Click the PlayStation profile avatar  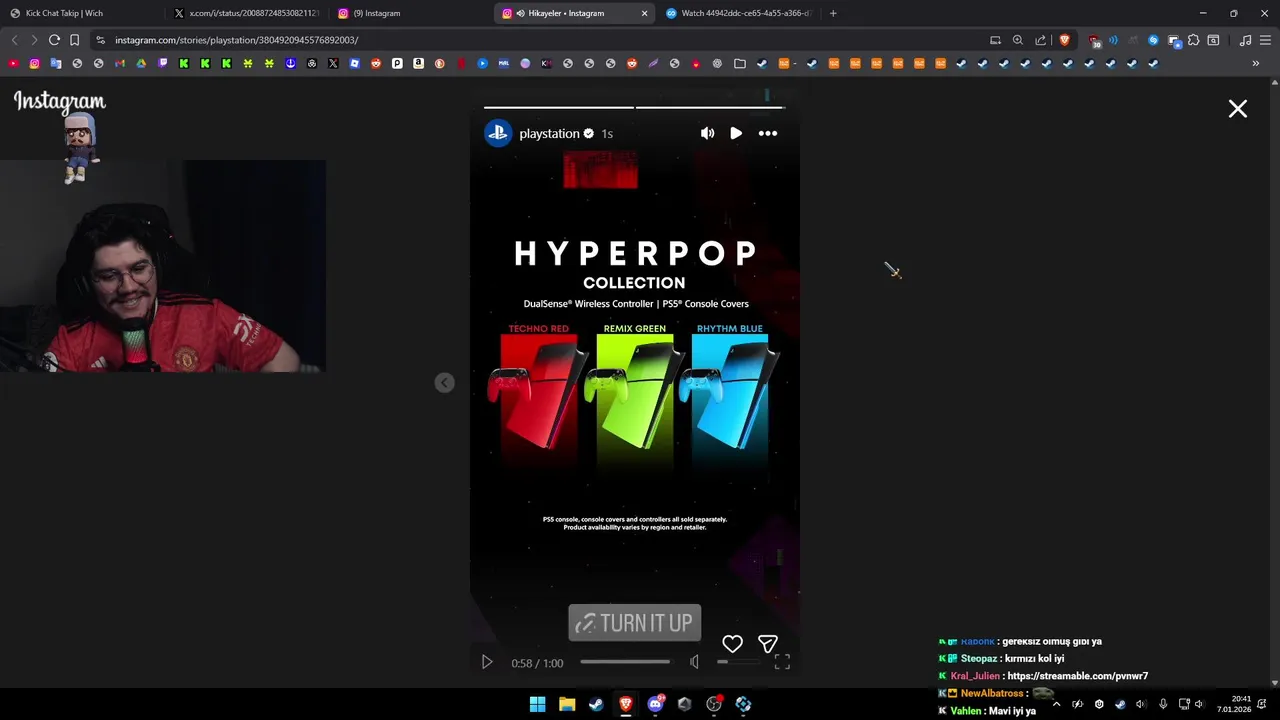coord(498,133)
